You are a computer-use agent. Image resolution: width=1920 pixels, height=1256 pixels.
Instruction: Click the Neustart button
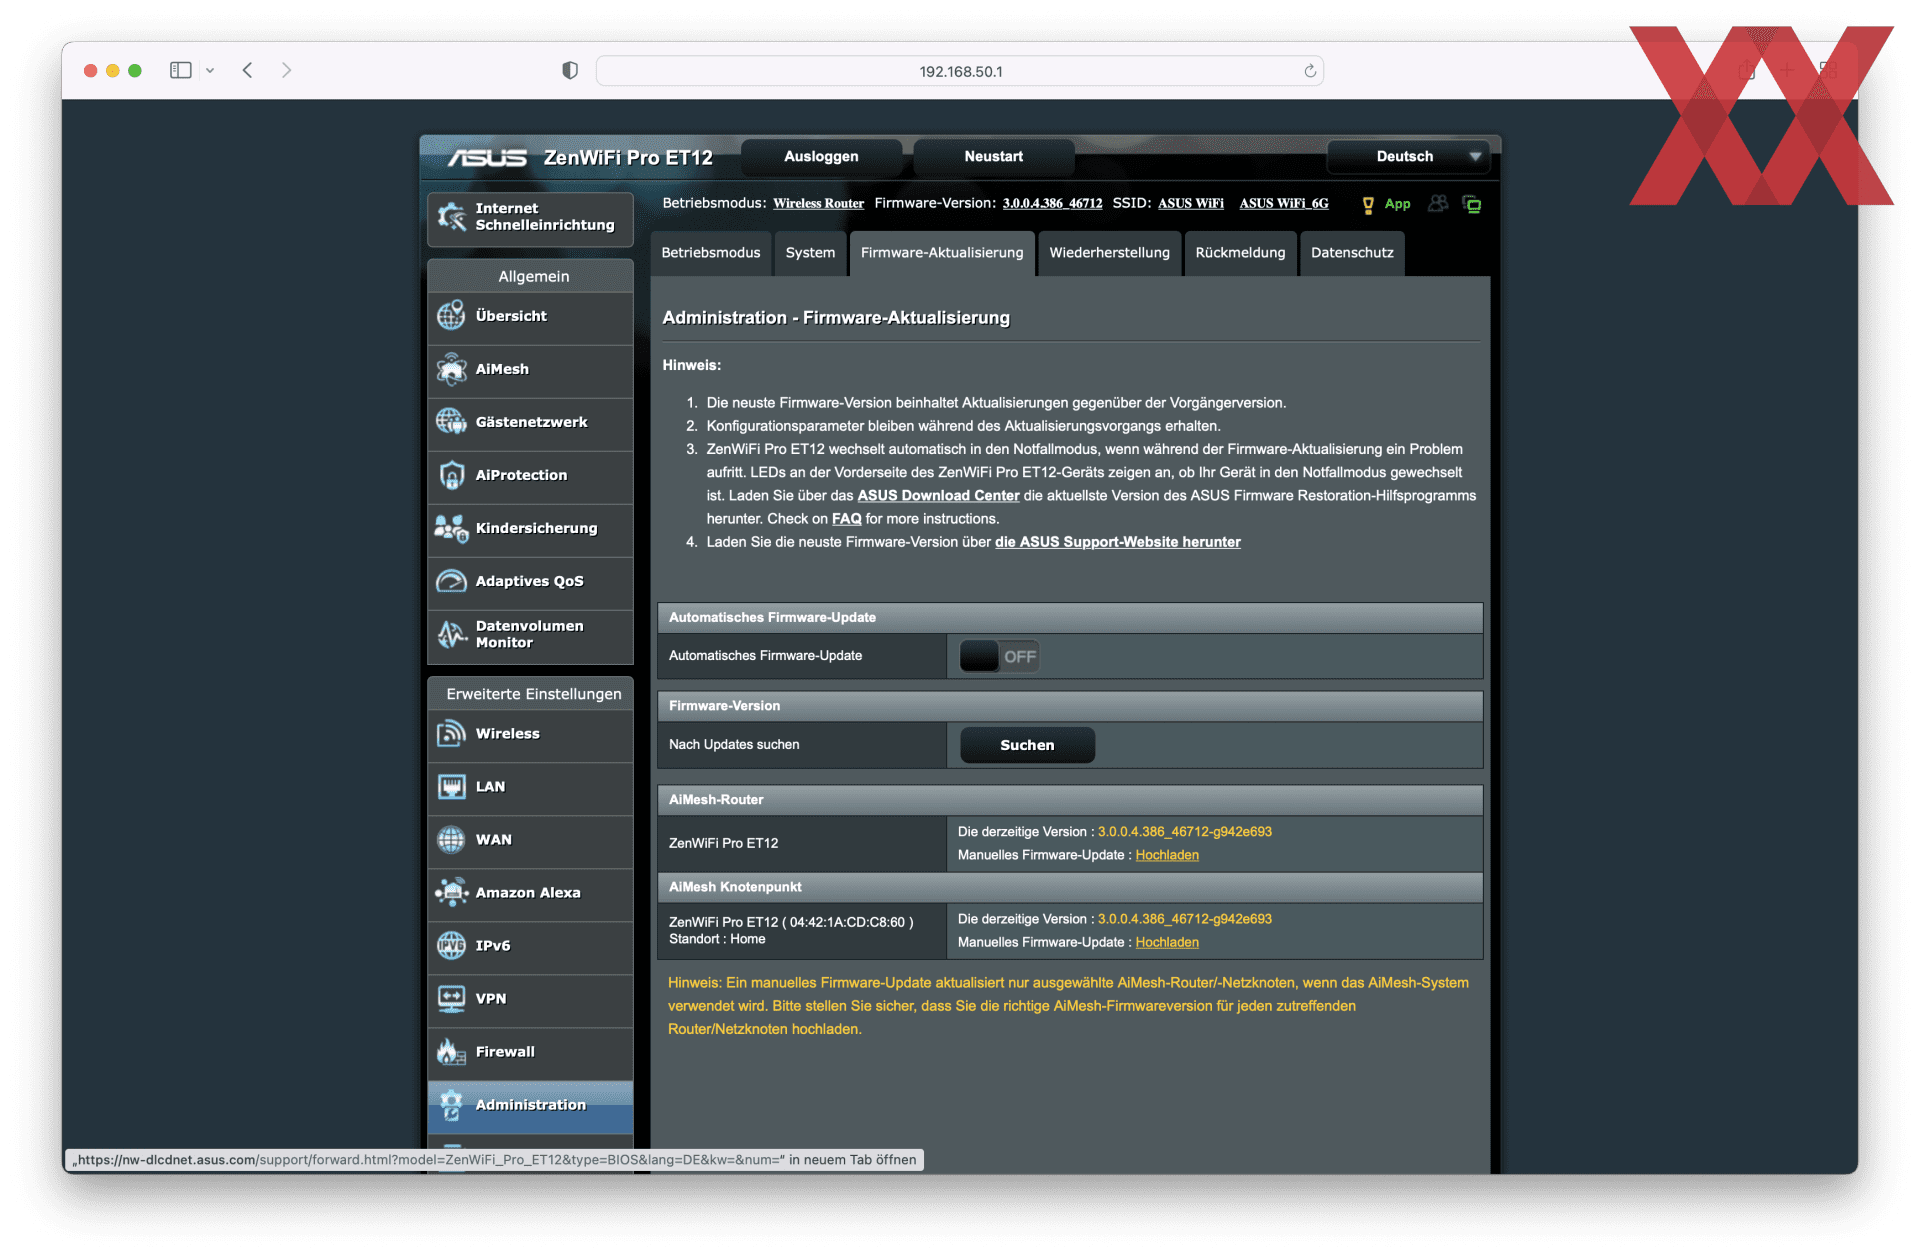[994, 157]
